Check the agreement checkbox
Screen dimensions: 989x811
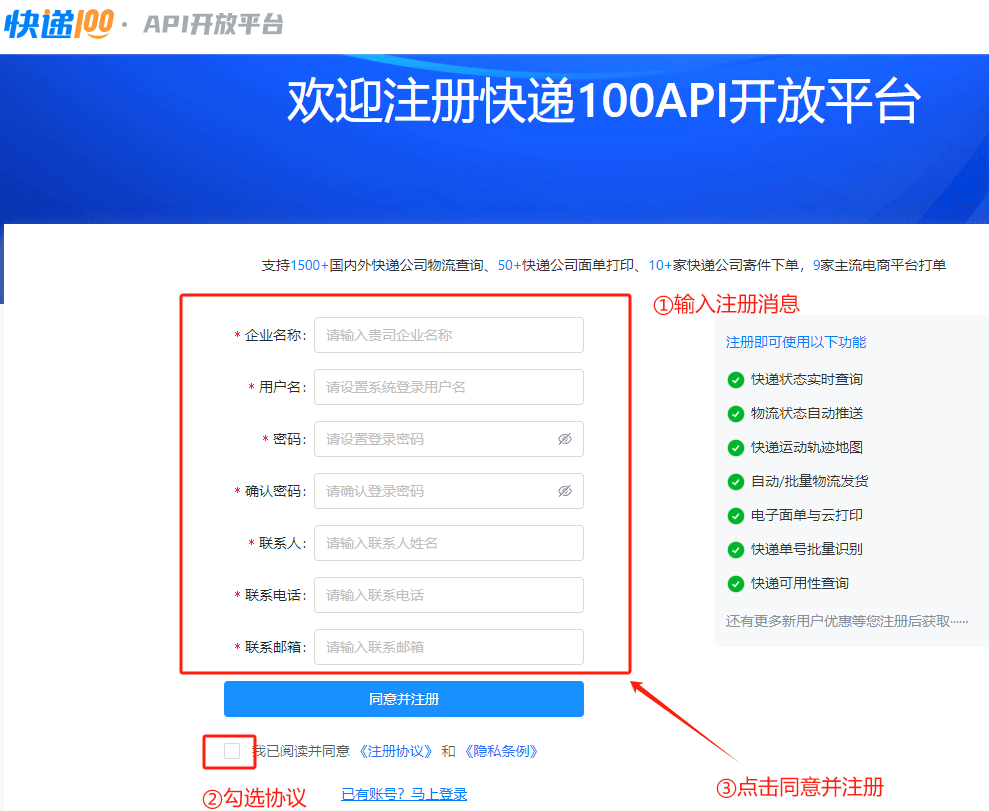[x=232, y=751]
